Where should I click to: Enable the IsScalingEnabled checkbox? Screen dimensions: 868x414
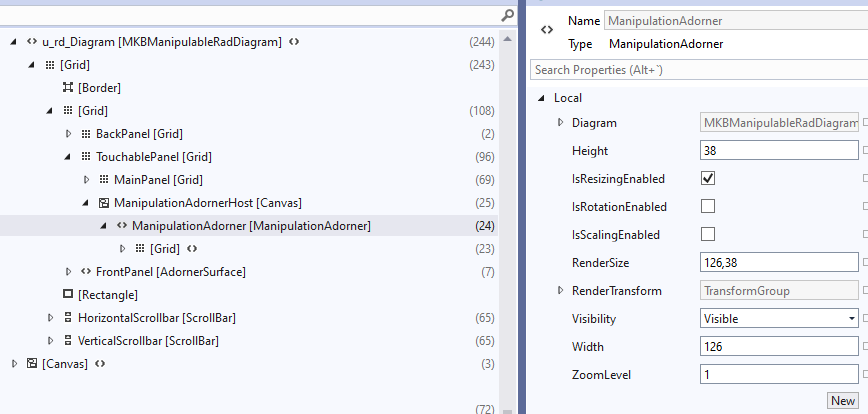pyautogui.click(x=708, y=235)
